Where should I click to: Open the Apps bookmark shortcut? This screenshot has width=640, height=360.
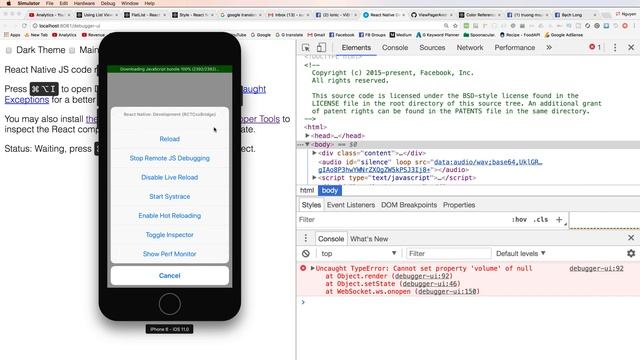coord(12,35)
